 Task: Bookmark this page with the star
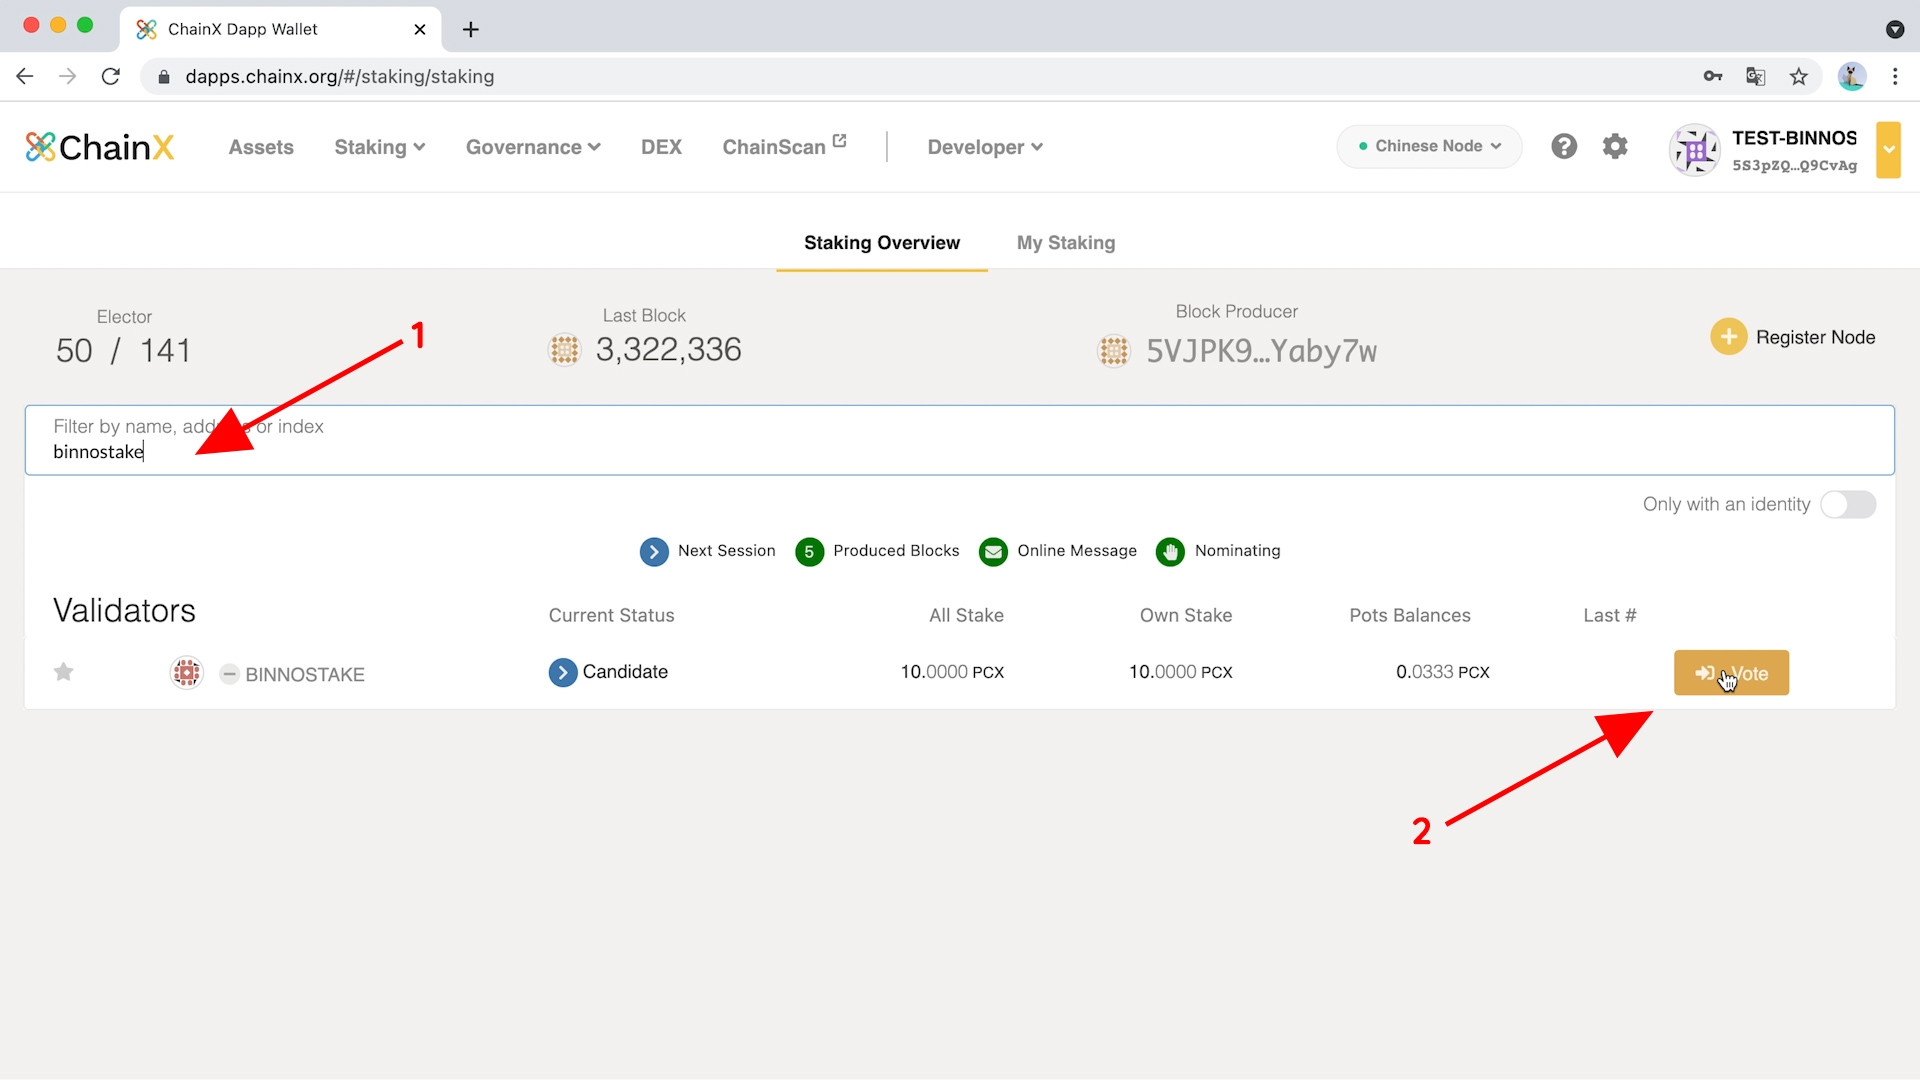coord(1799,76)
